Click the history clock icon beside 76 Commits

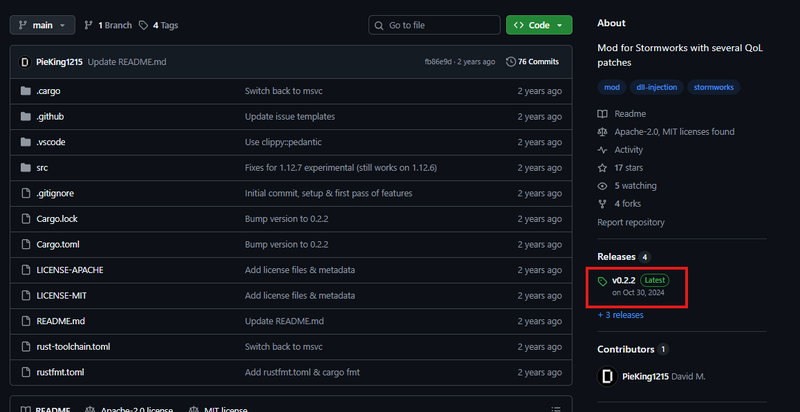pyautogui.click(x=511, y=62)
